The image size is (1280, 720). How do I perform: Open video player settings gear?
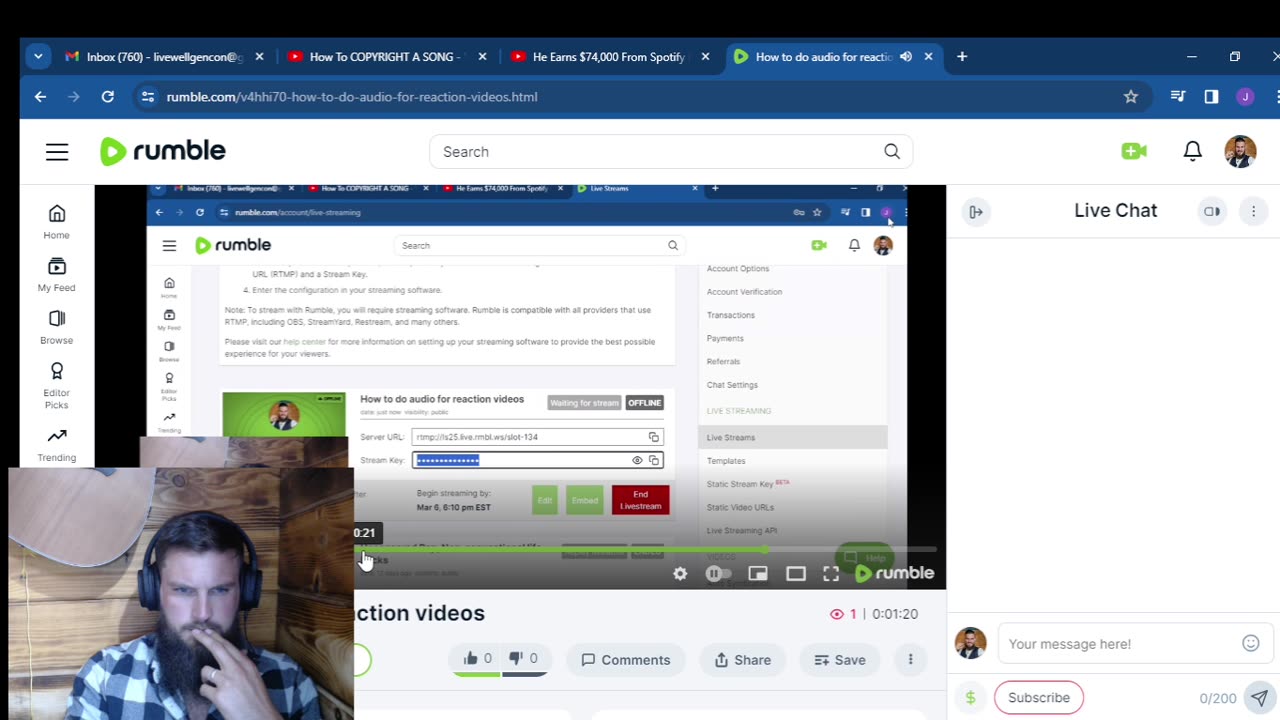coord(680,574)
